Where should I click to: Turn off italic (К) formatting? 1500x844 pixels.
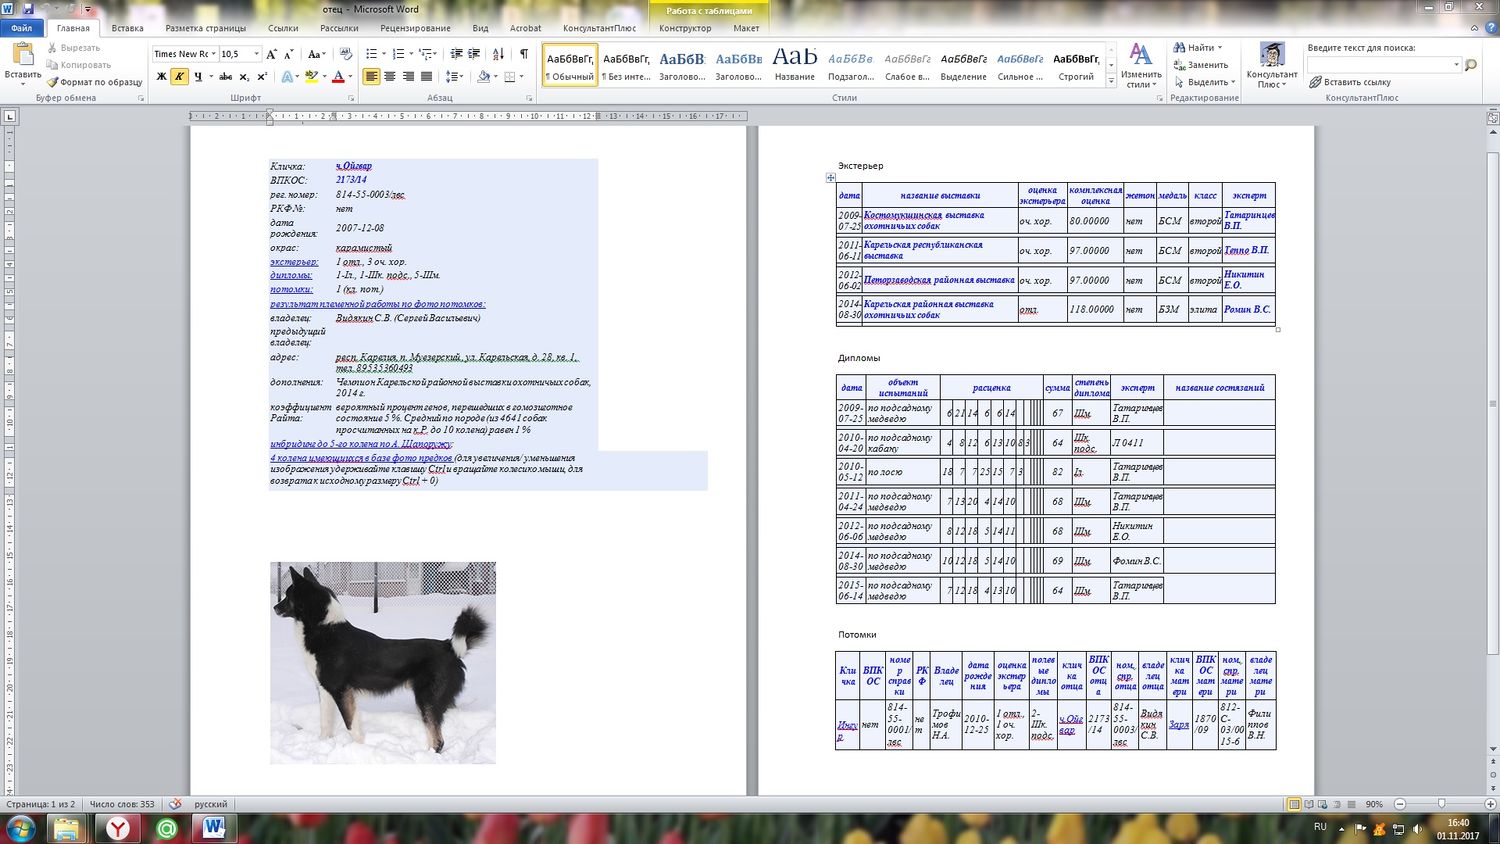click(179, 77)
